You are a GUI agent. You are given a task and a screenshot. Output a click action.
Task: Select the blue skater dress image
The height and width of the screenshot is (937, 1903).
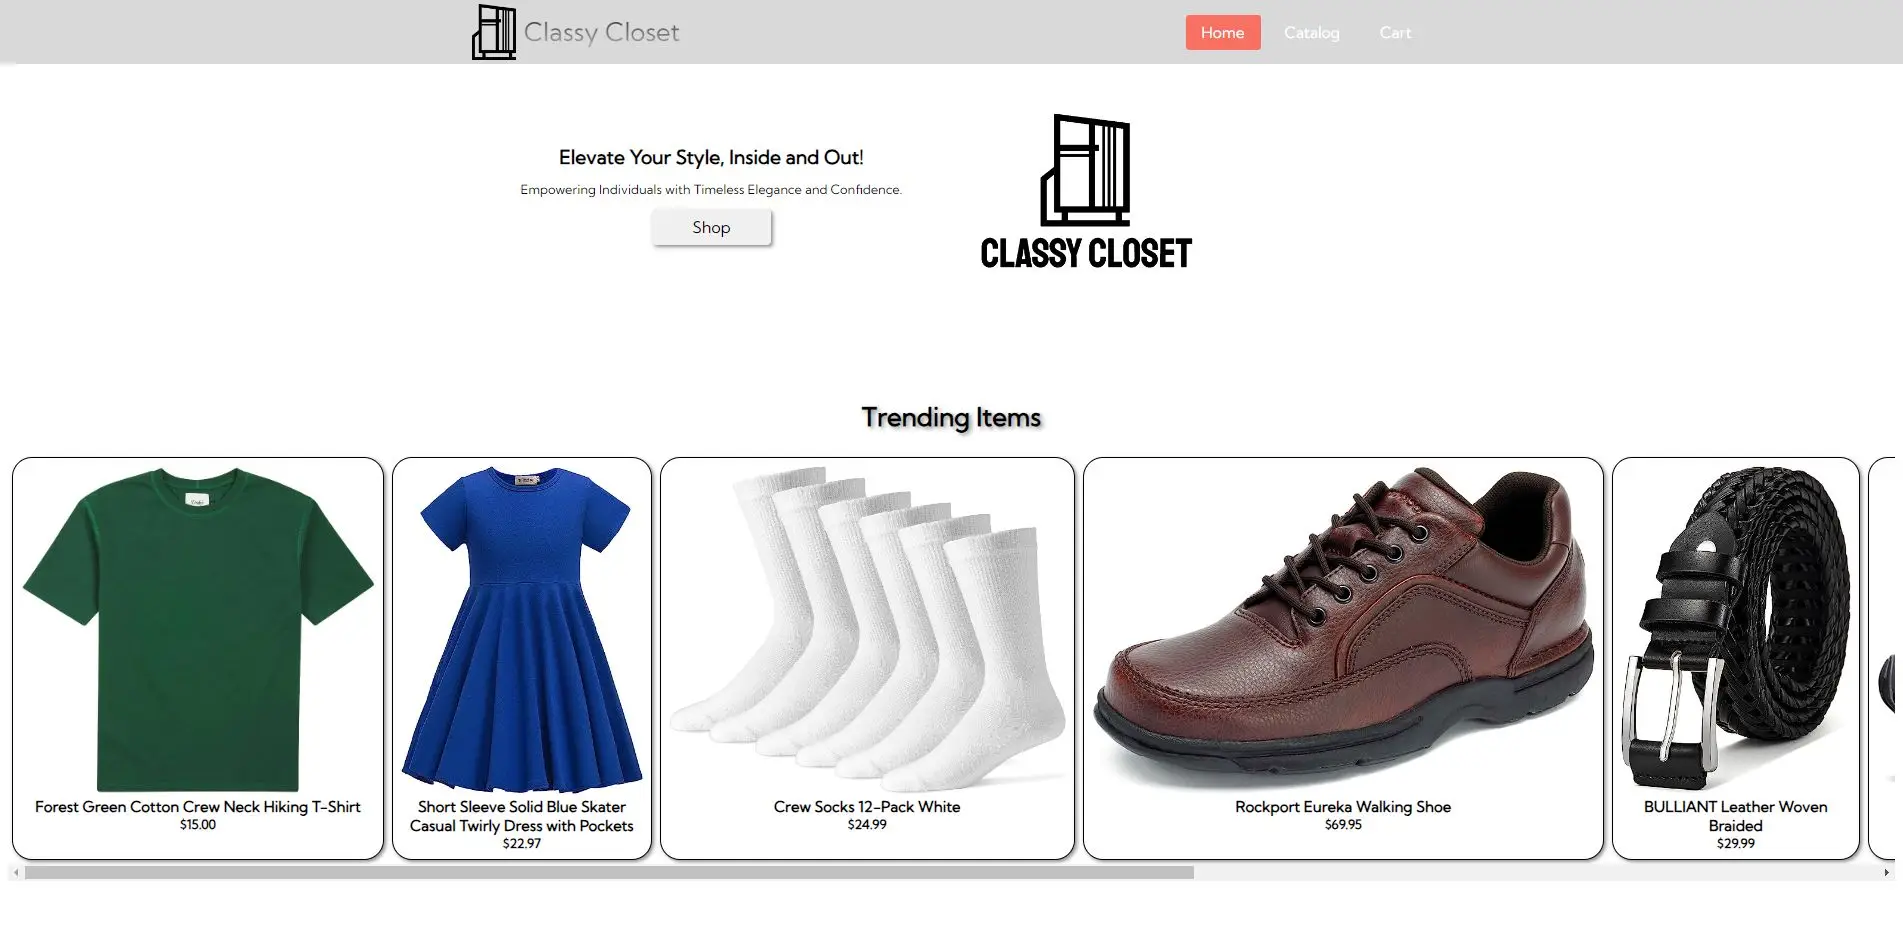pos(522,629)
